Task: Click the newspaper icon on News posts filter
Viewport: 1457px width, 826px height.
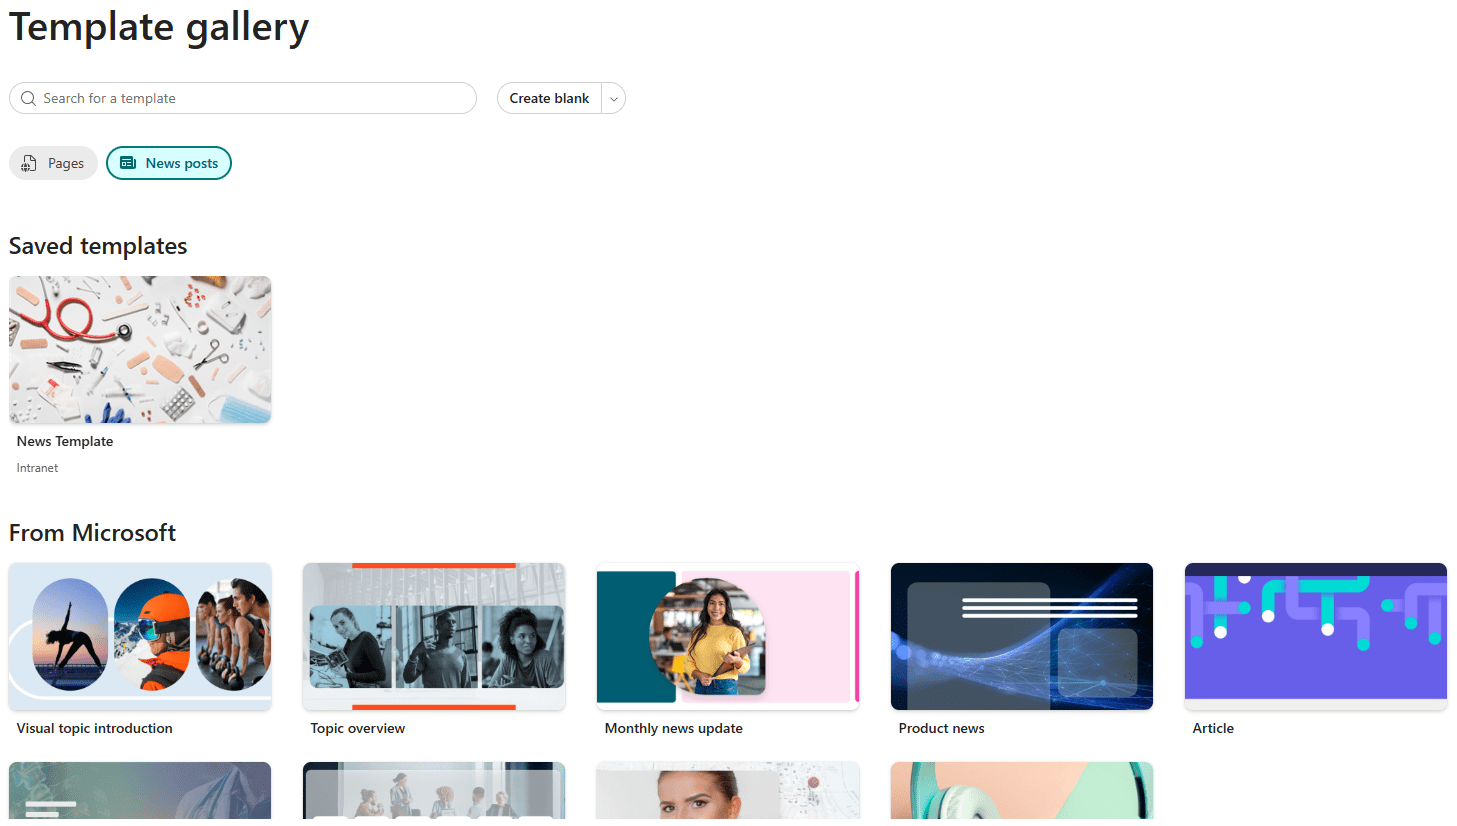Action: tap(129, 163)
